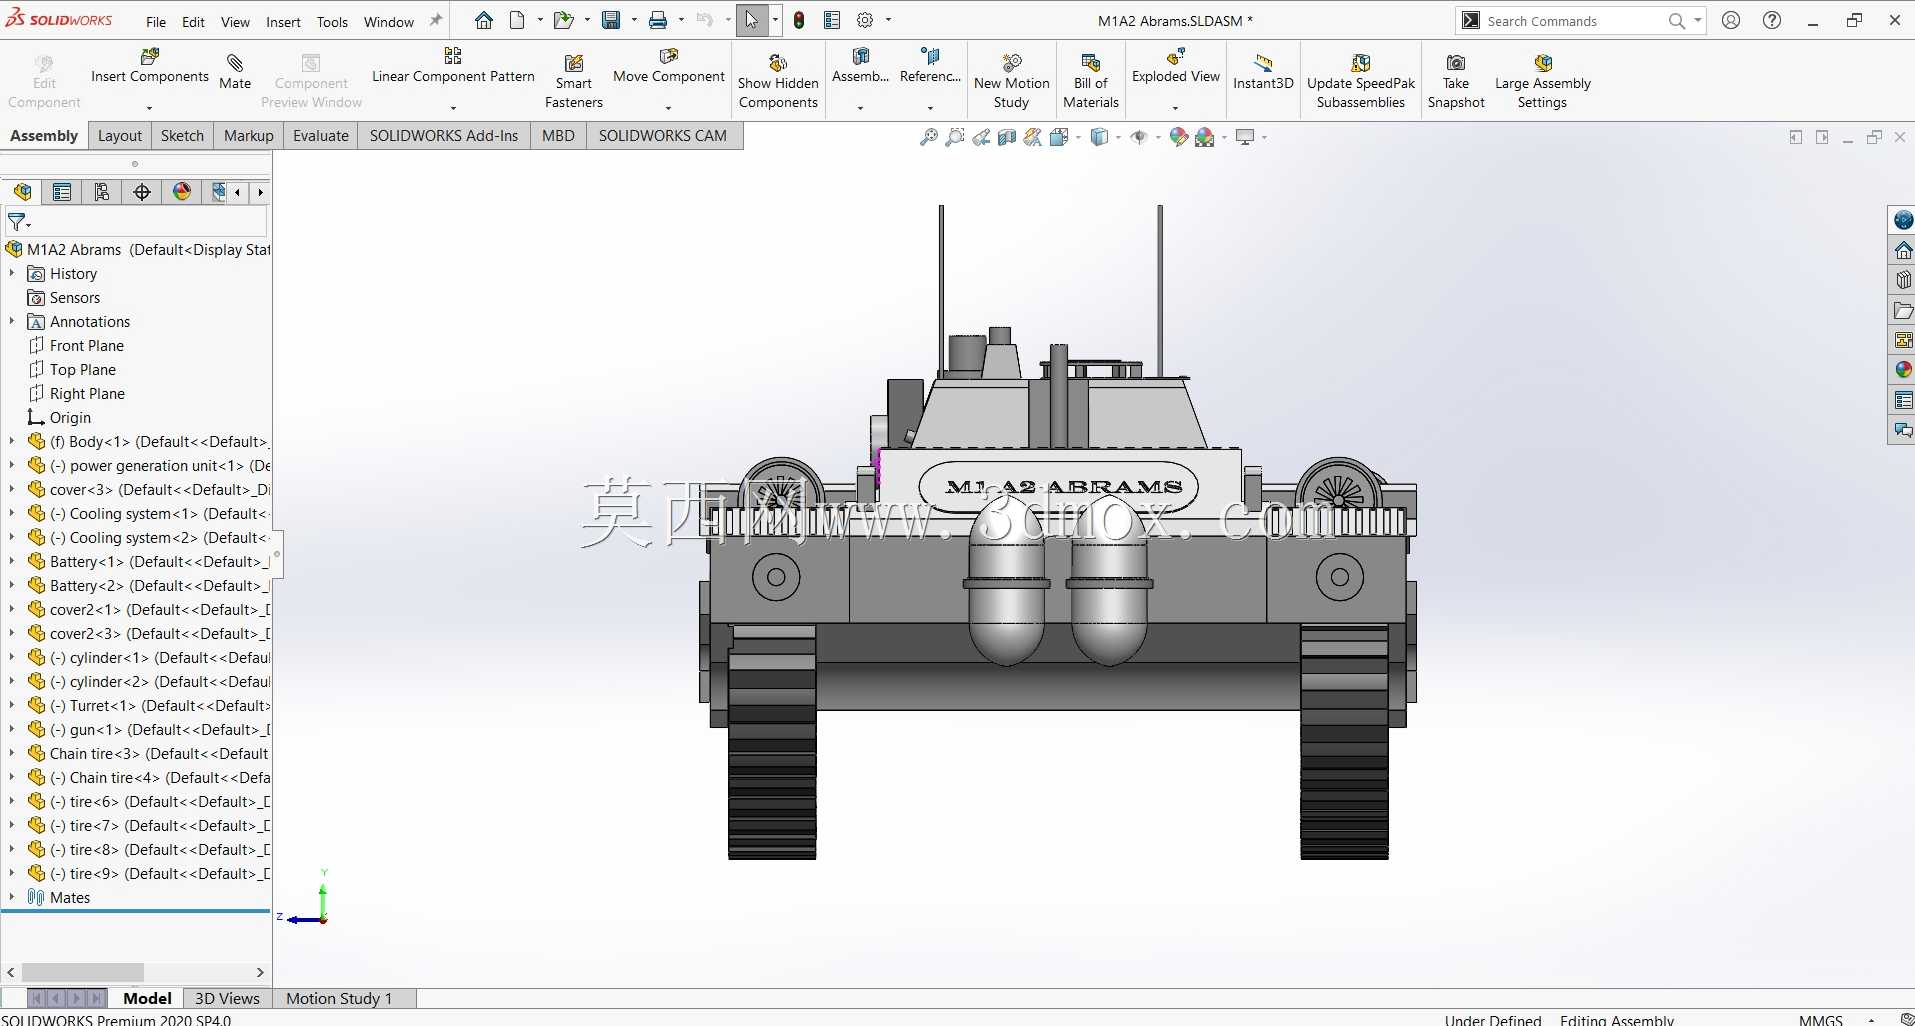Expand the Body<1> component
The height and width of the screenshot is (1026, 1915).
(x=12, y=441)
